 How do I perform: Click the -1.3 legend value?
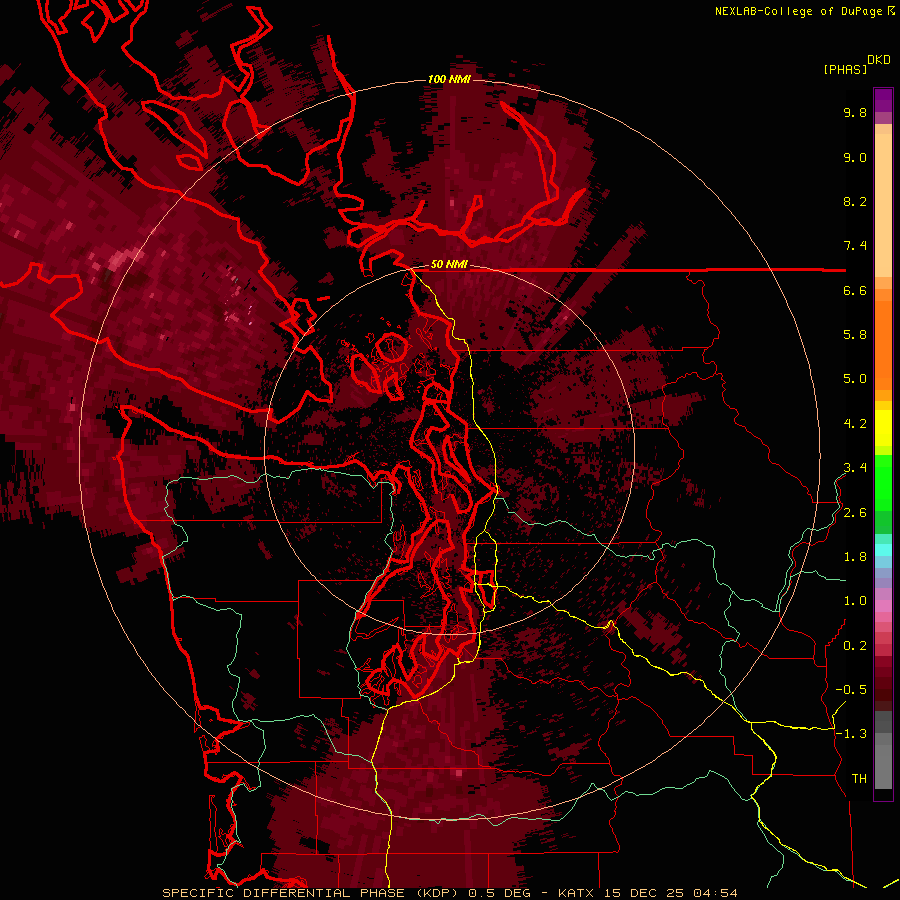851,734
